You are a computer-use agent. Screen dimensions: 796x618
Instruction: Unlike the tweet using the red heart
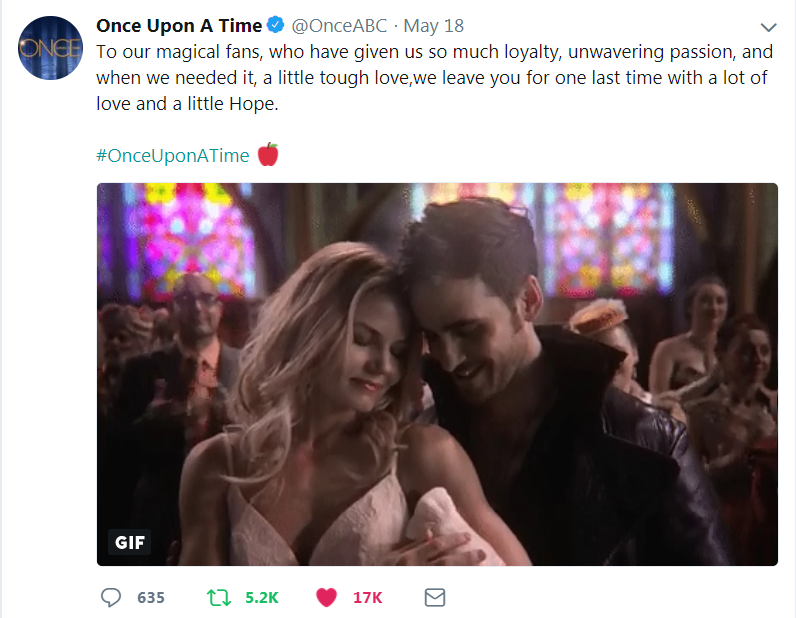326,597
